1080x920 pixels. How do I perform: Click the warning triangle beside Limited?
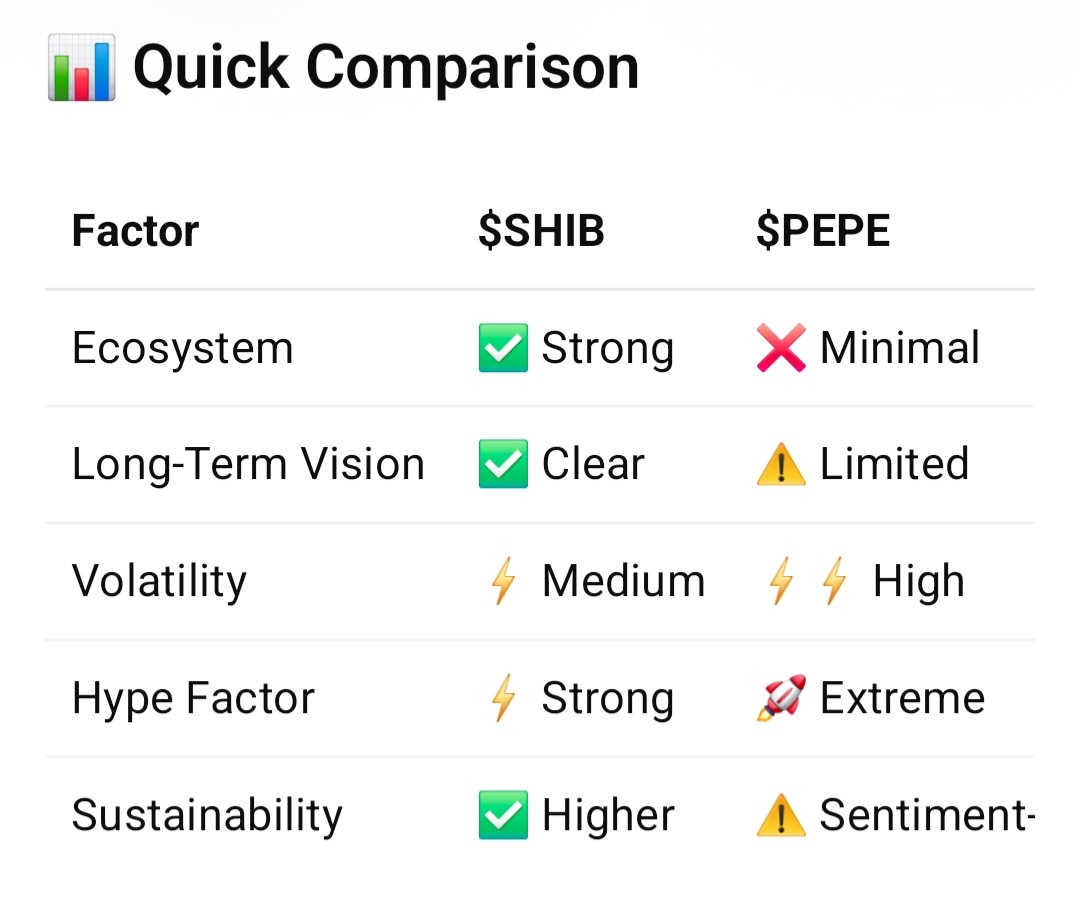click(x=781, y=465)
